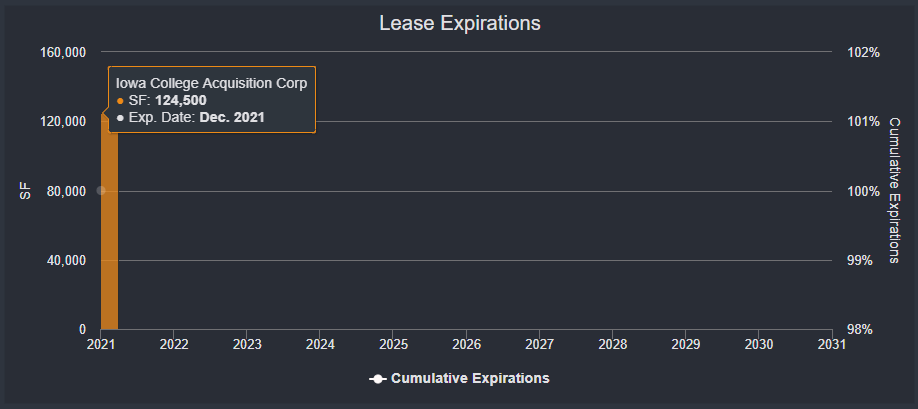Click the 124,500 SF value in tooltip
The width and height of the screenshot is (918, 409).
(x=181, y=100)
